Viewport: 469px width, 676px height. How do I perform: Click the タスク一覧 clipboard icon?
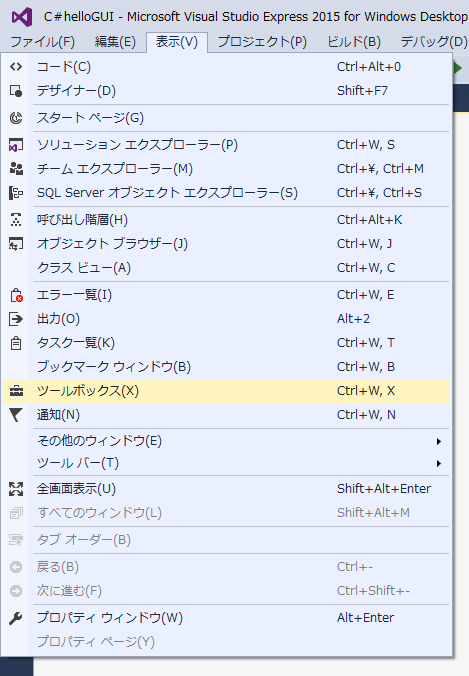click(16, 343)
